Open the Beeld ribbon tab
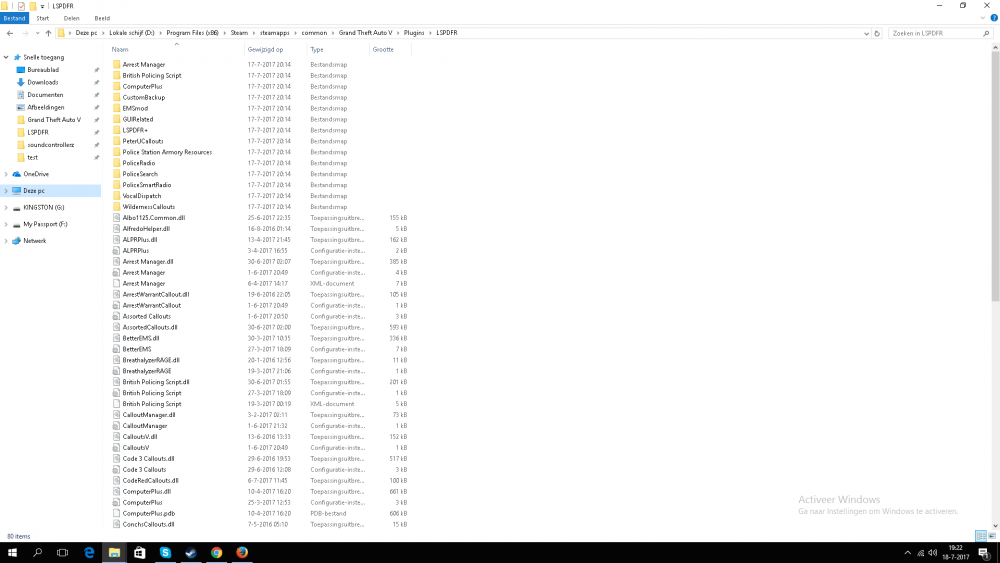 click(102, 18)
